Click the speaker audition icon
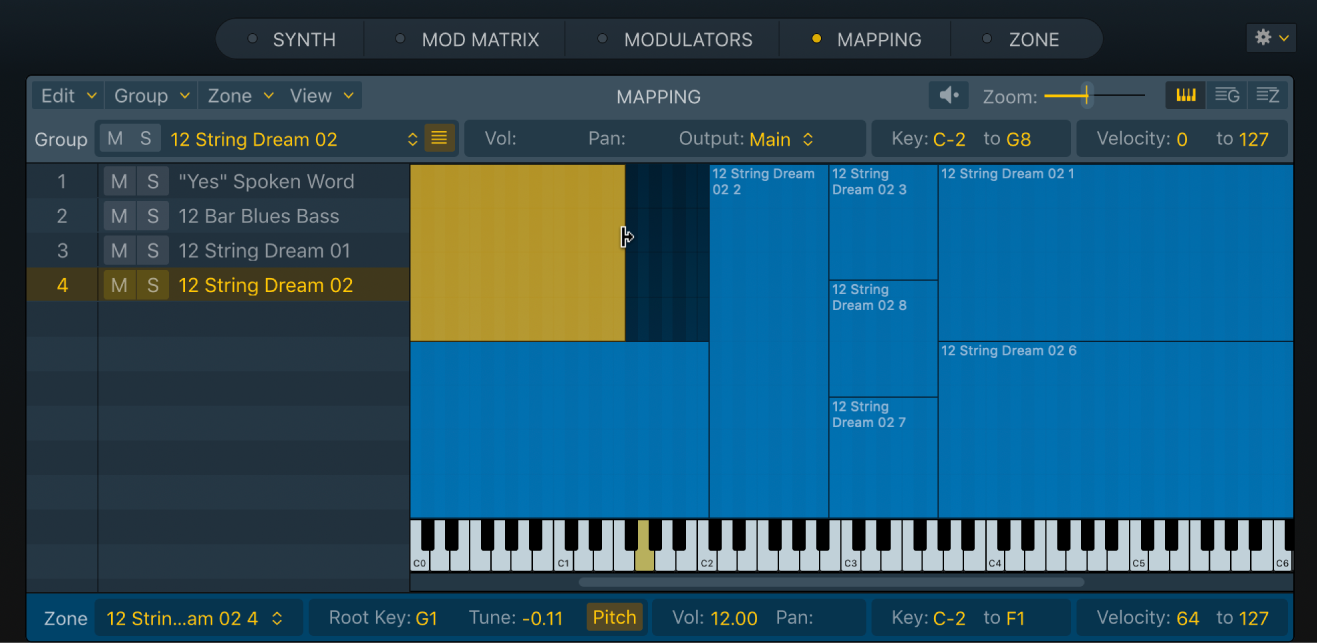Image resolution: width=1318 pixels, height=644 pixels. coord(946,94)
